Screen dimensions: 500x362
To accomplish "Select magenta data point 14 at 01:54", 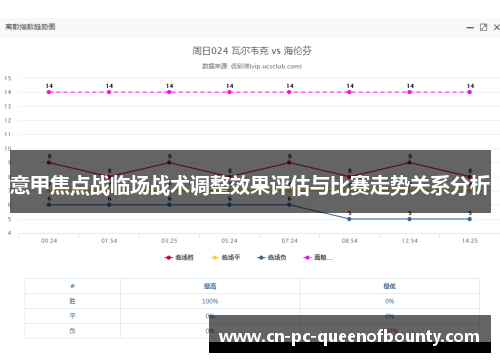I will tap(109, 92).
